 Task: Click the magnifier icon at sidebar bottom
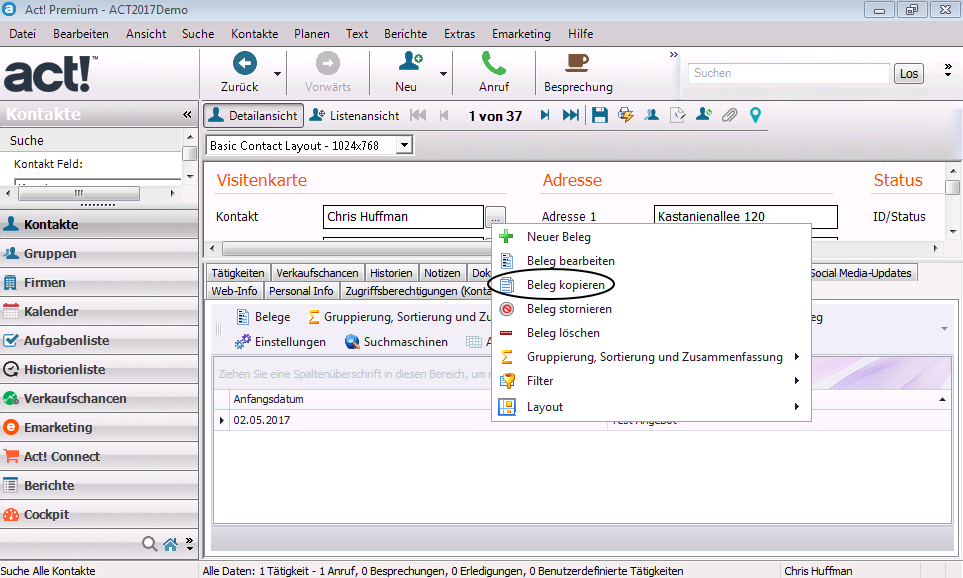point(149,544)
